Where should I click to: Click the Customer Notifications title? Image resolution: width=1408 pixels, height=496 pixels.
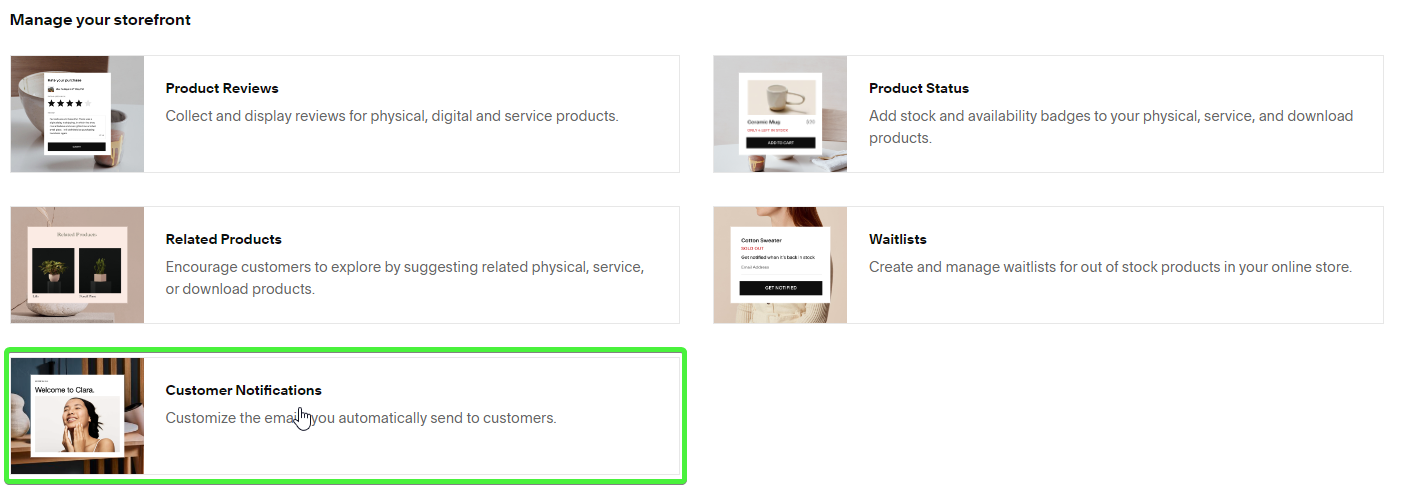pos(243,390)
